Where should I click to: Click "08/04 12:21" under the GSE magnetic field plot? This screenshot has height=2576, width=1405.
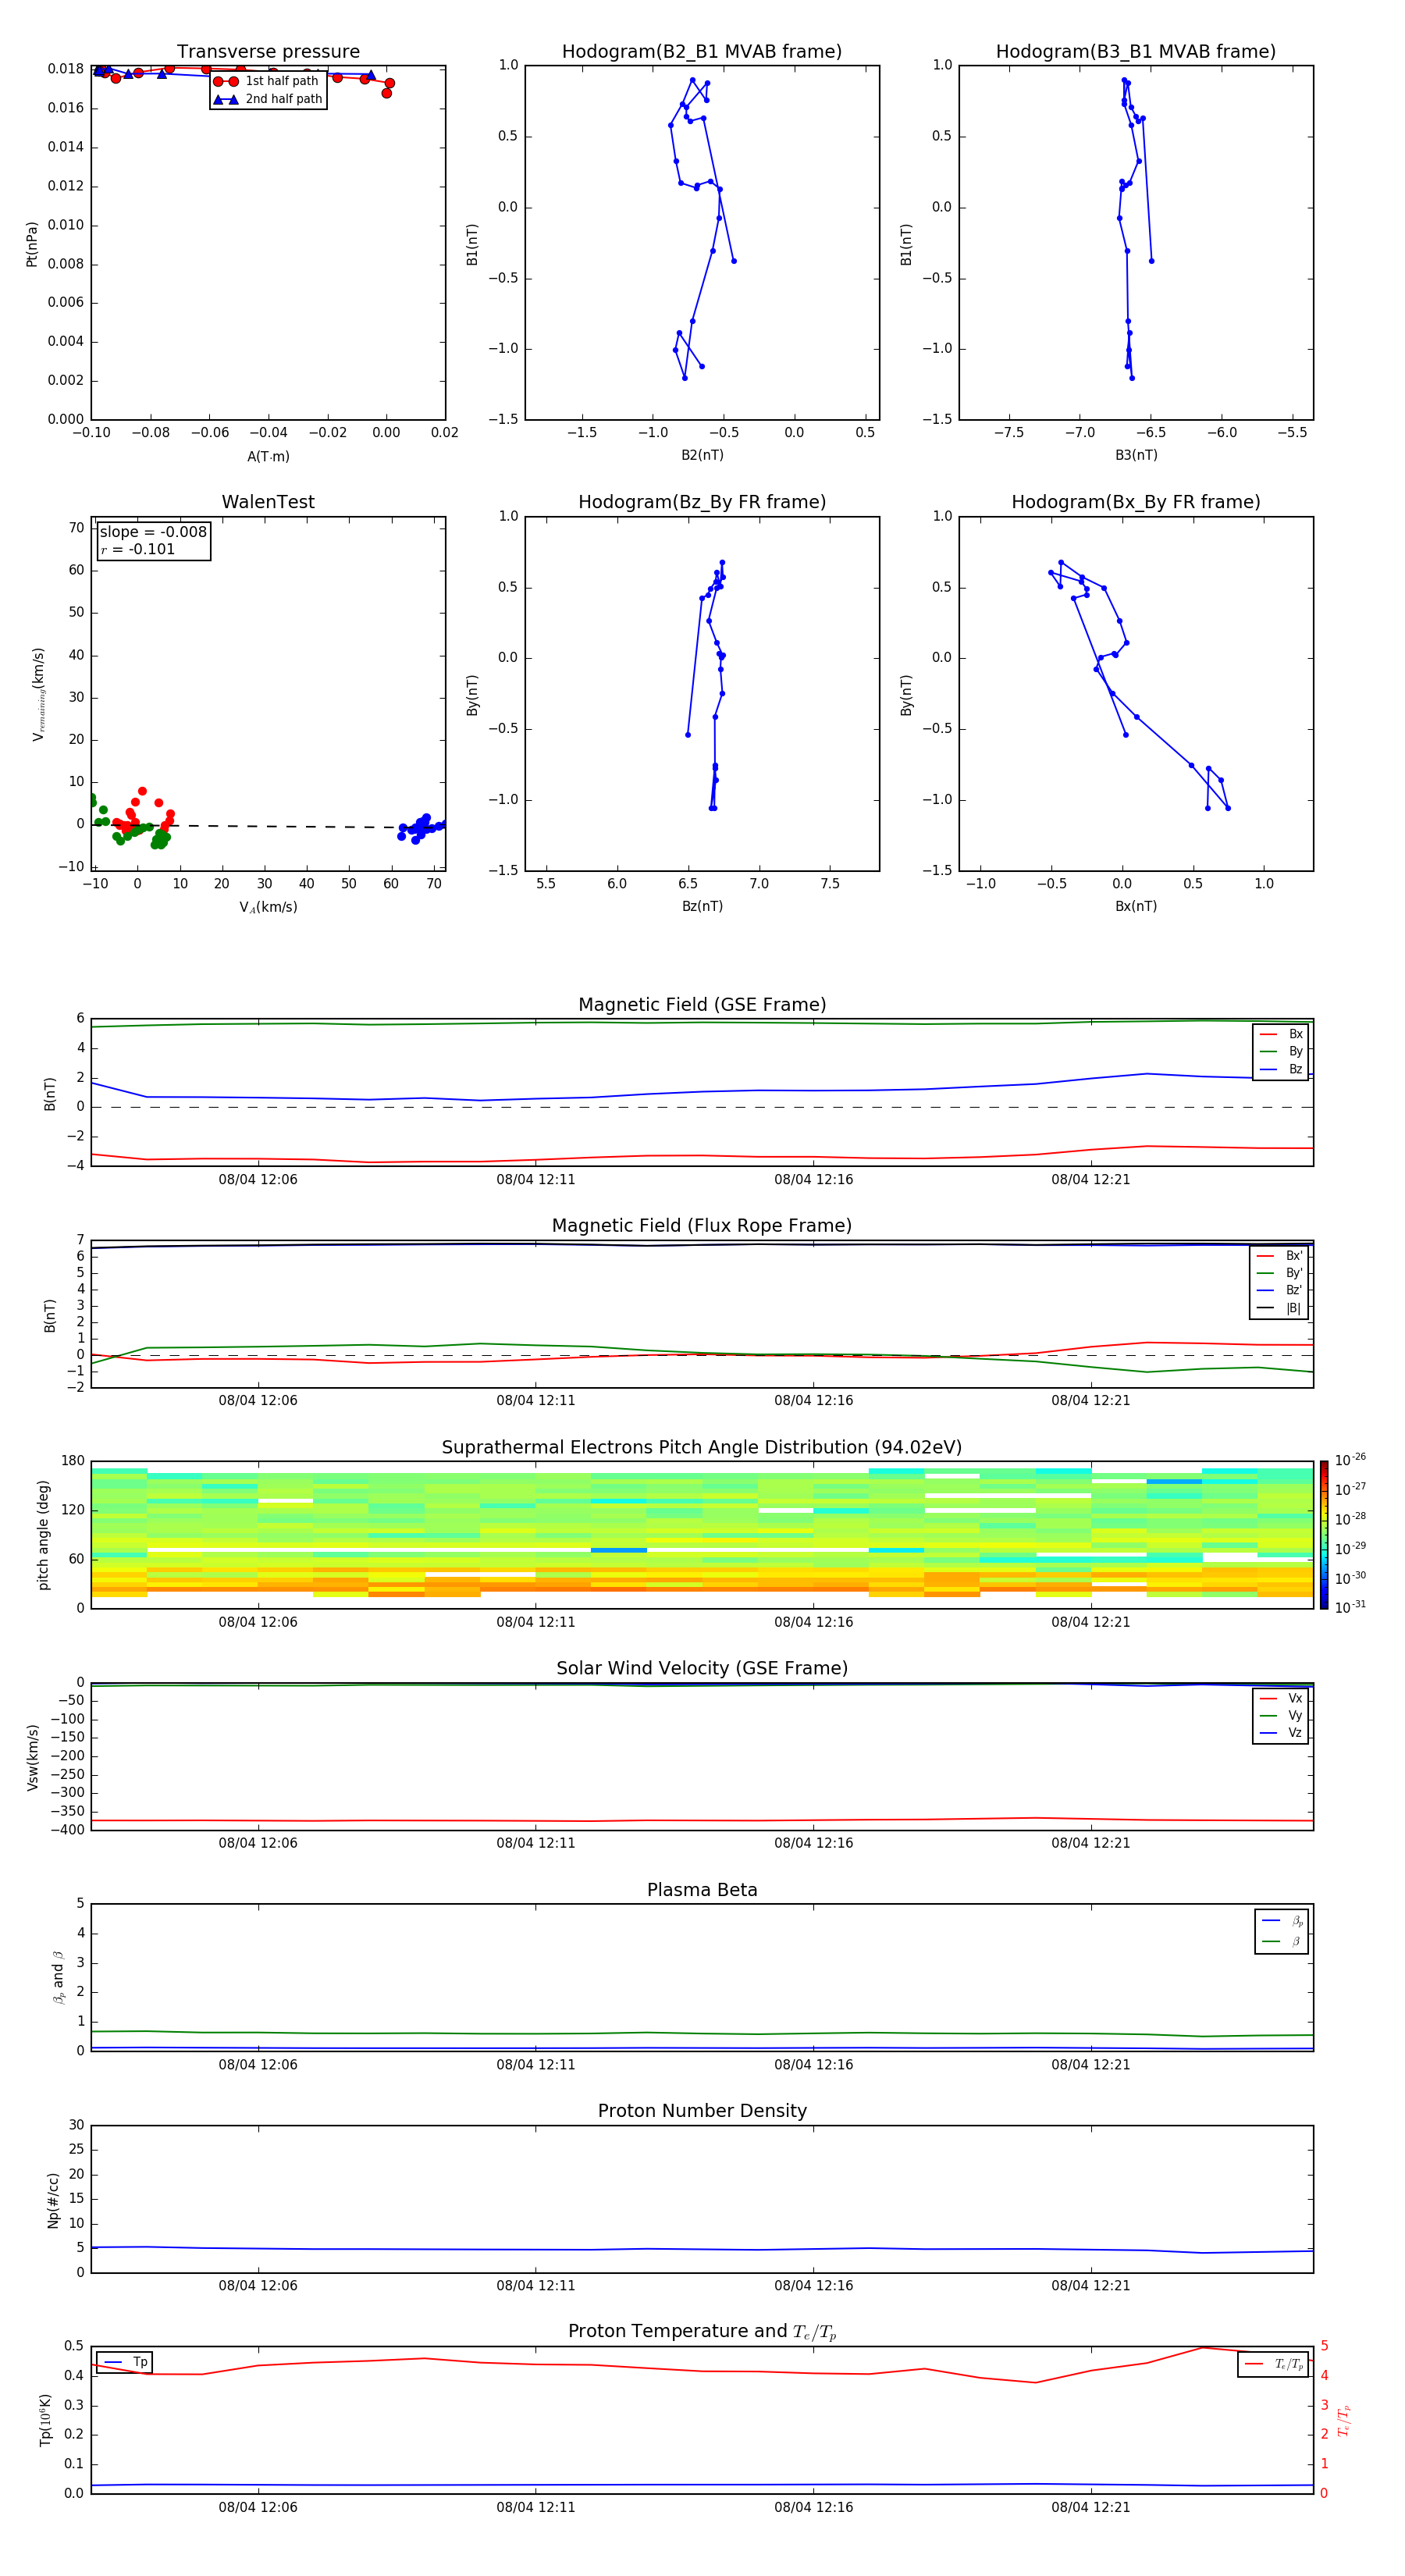click(x=1090, y=1180)
